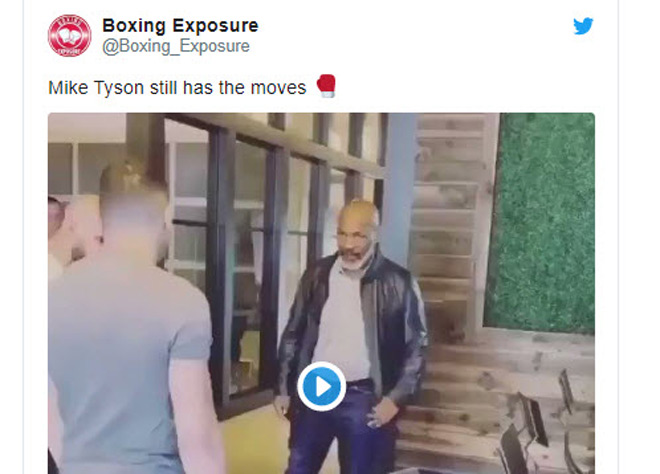Click the blue jeans of jacketed man
The width and height of the screenshot is (660, 474).
(x=343, y=427)
